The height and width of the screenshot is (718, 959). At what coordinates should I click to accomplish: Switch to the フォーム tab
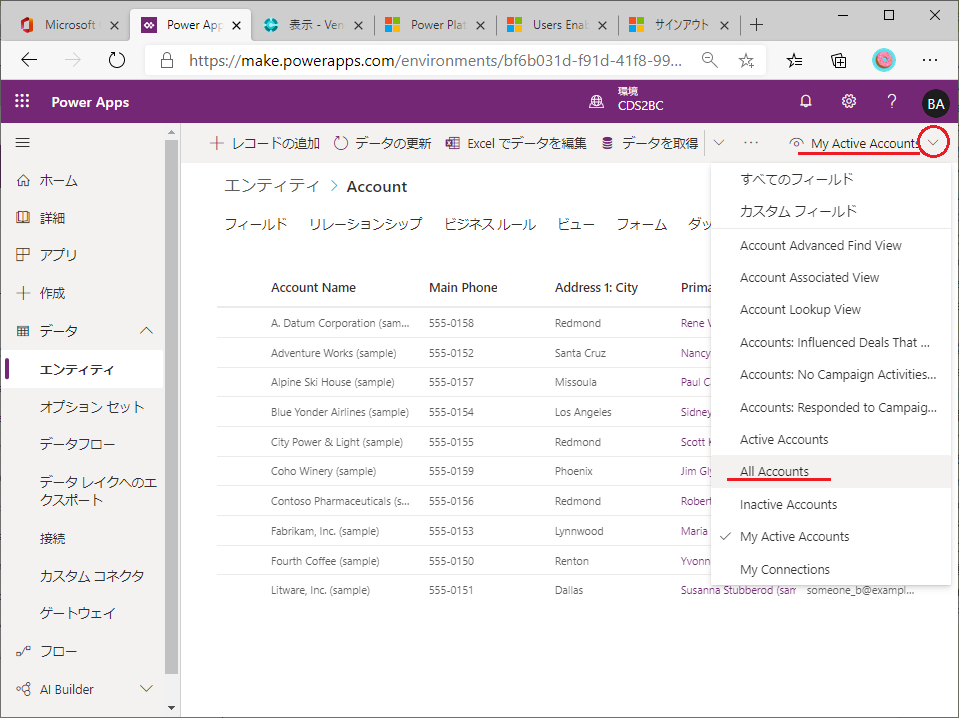pyautogui.click(x=642, y=224)
